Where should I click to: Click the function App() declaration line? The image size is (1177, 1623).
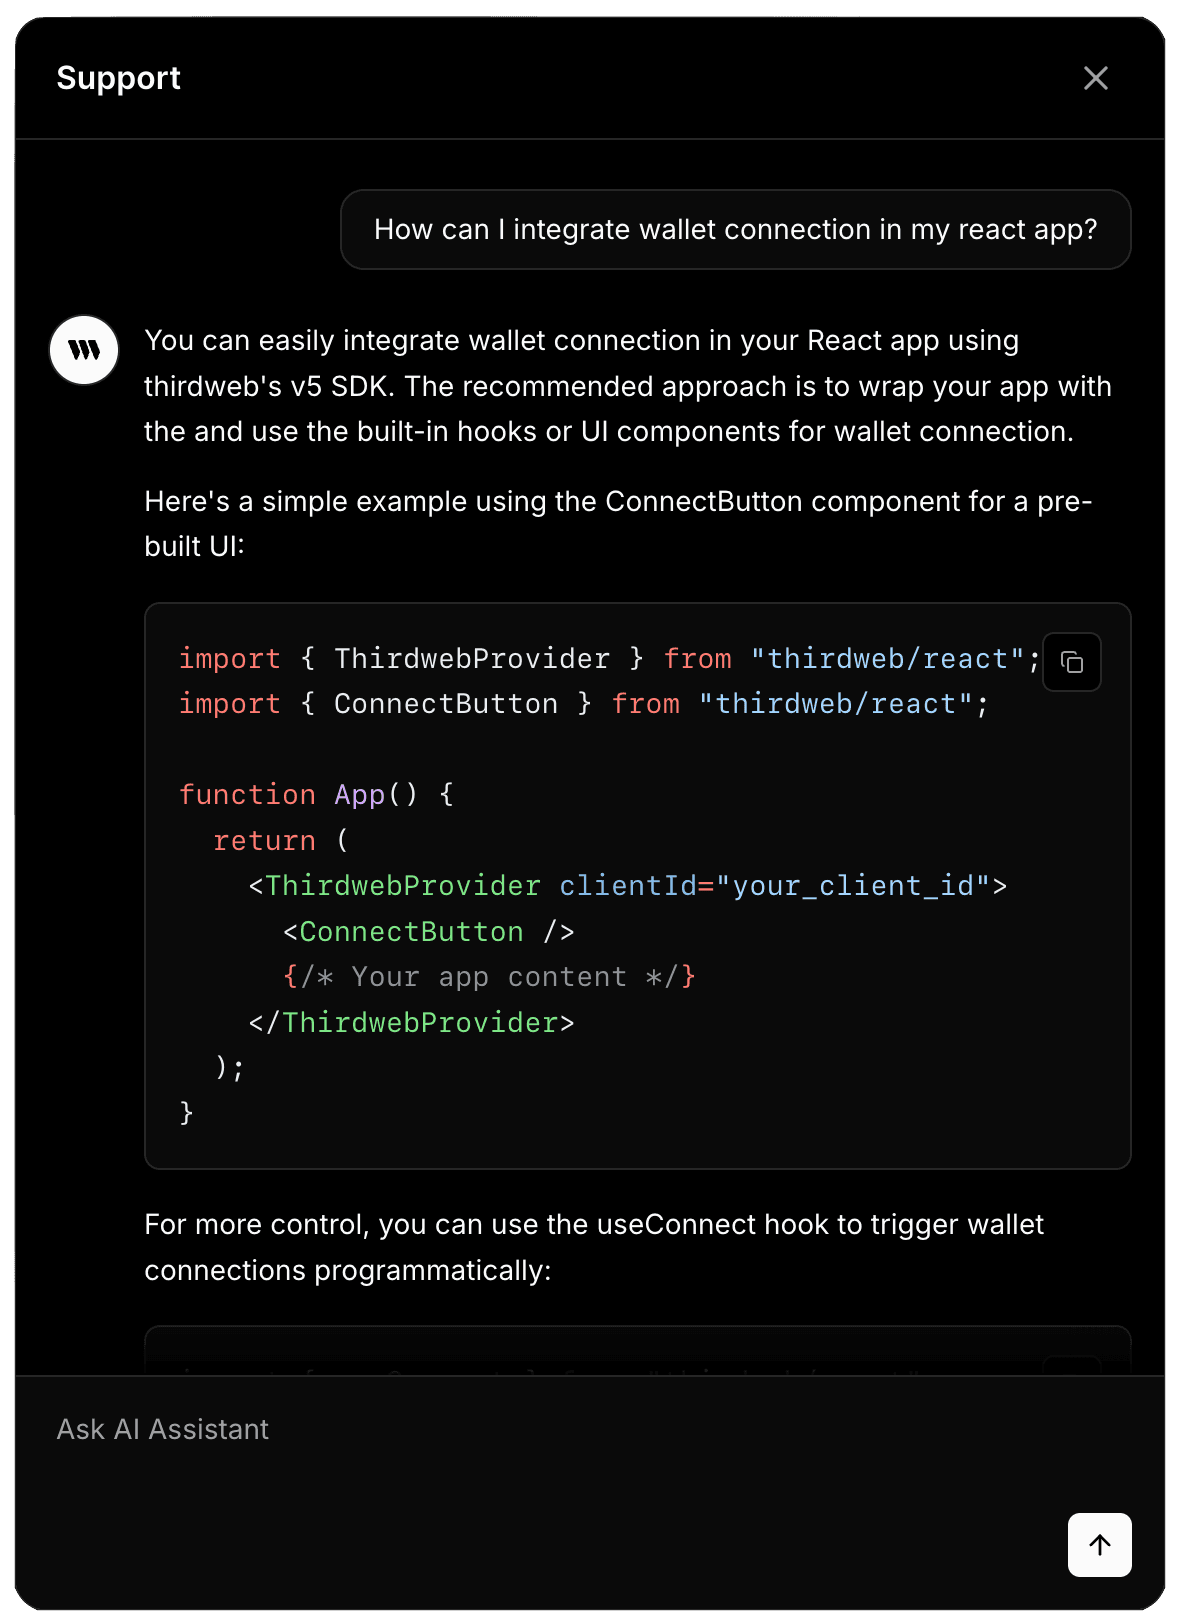316,795
